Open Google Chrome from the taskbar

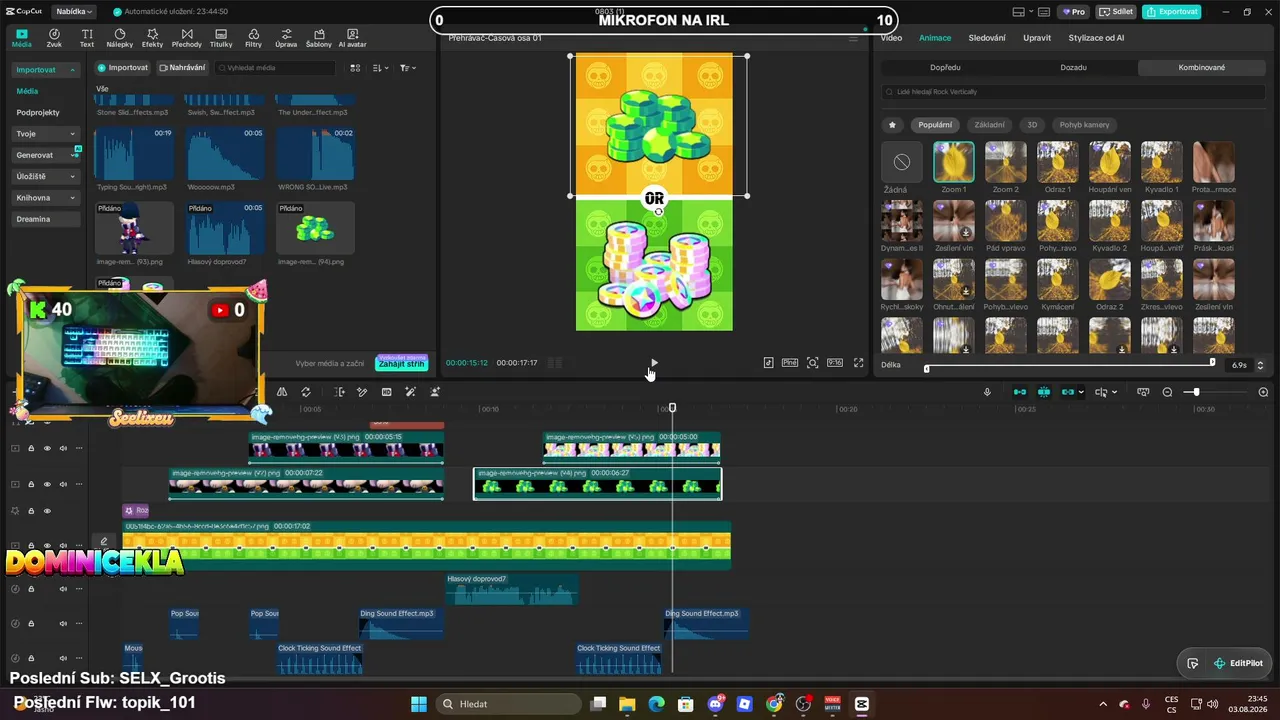coord(774,704)
